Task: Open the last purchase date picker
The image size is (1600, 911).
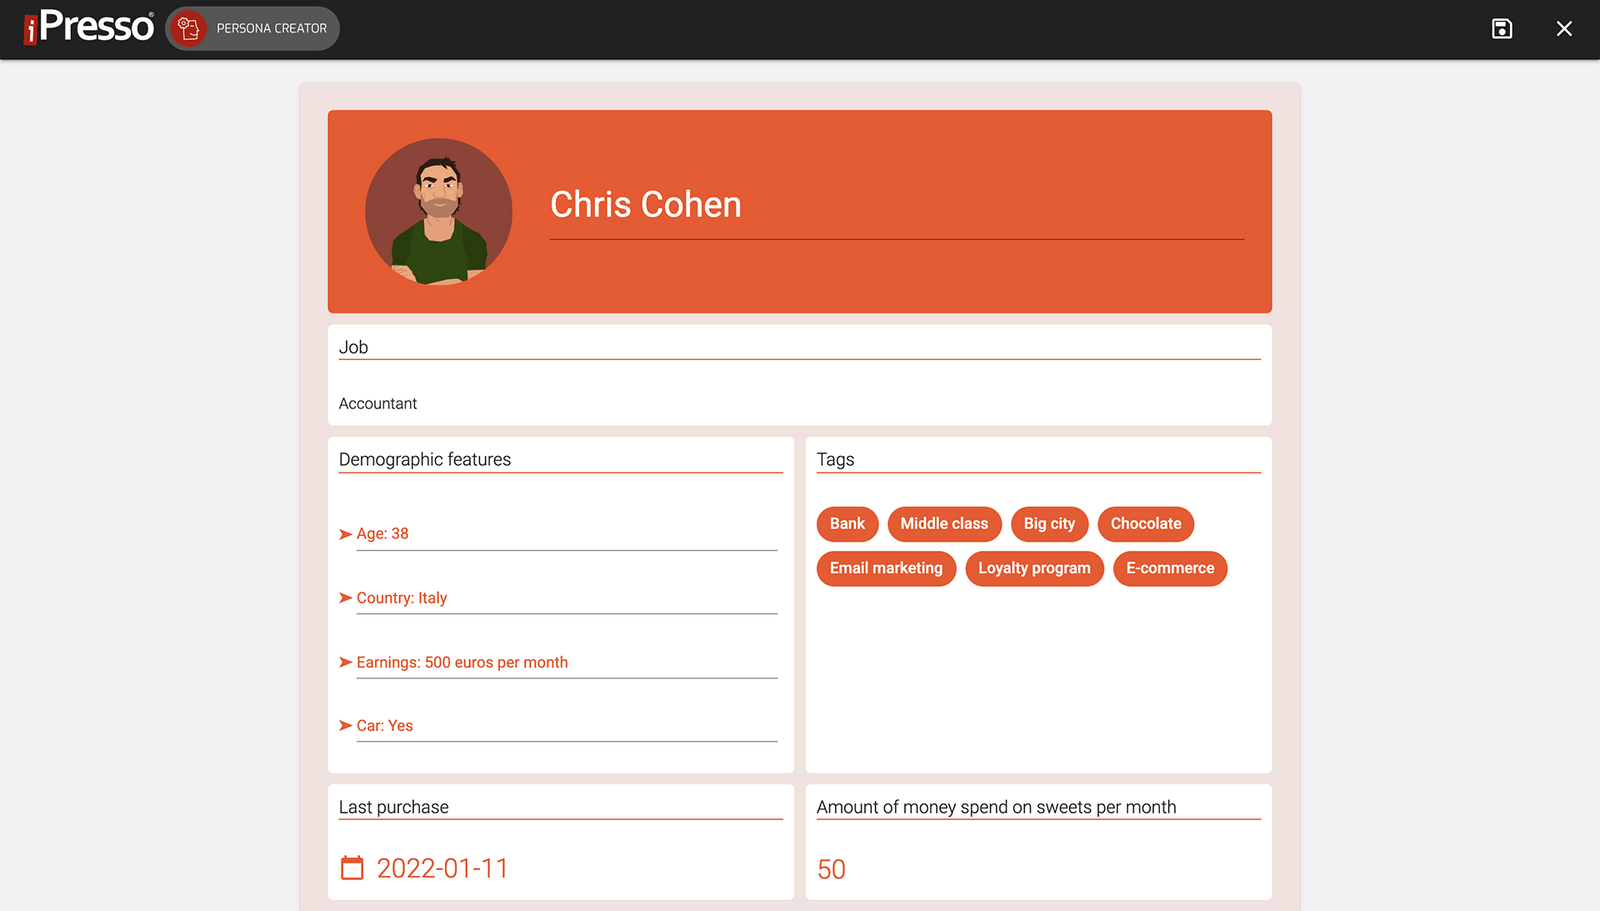Action: coord(441,868)
